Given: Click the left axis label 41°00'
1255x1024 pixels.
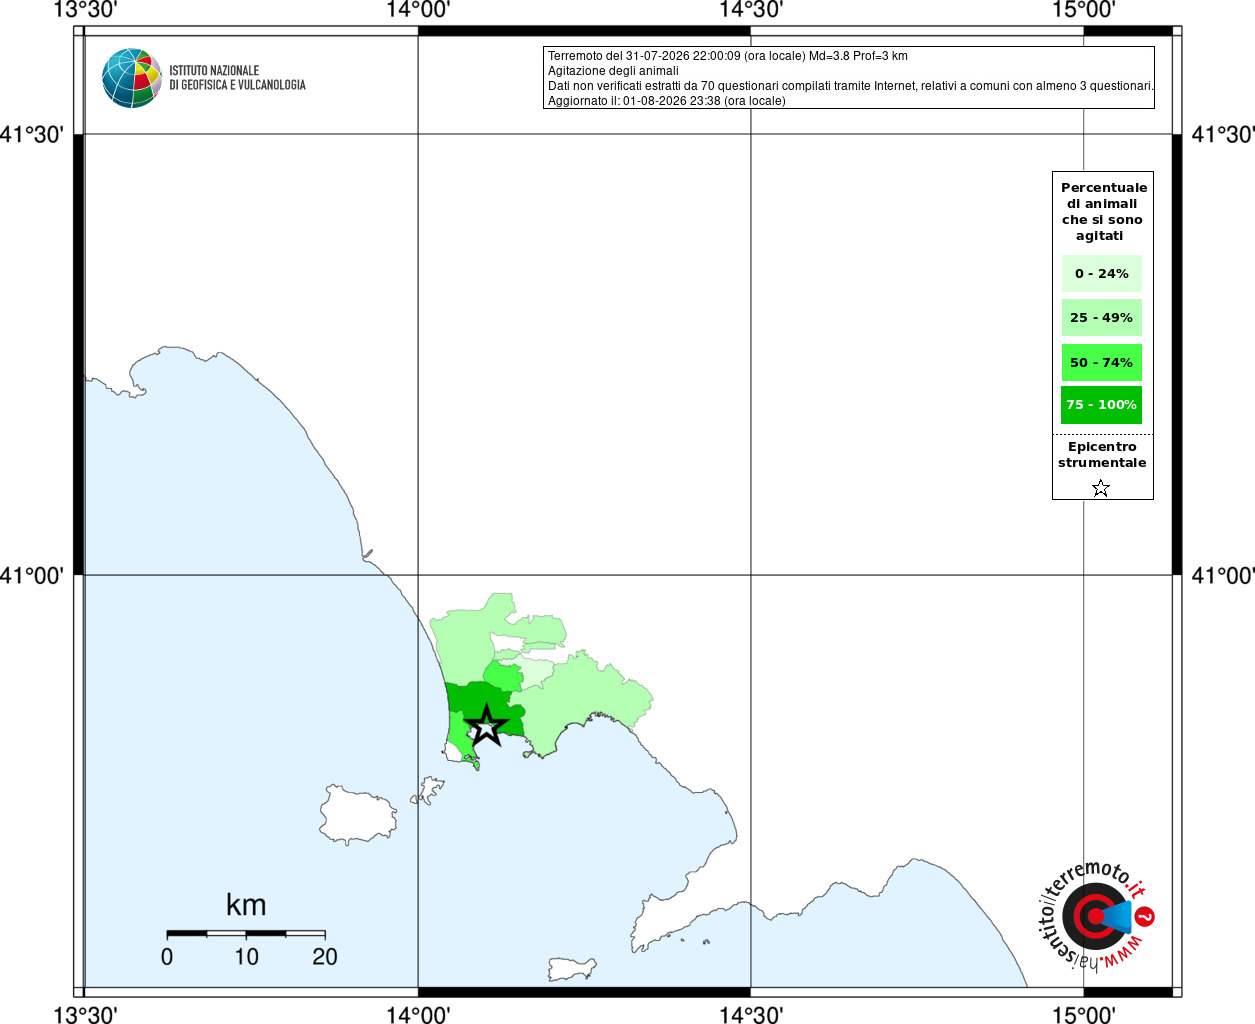Looking at the screenshot, I should [32, 576].
